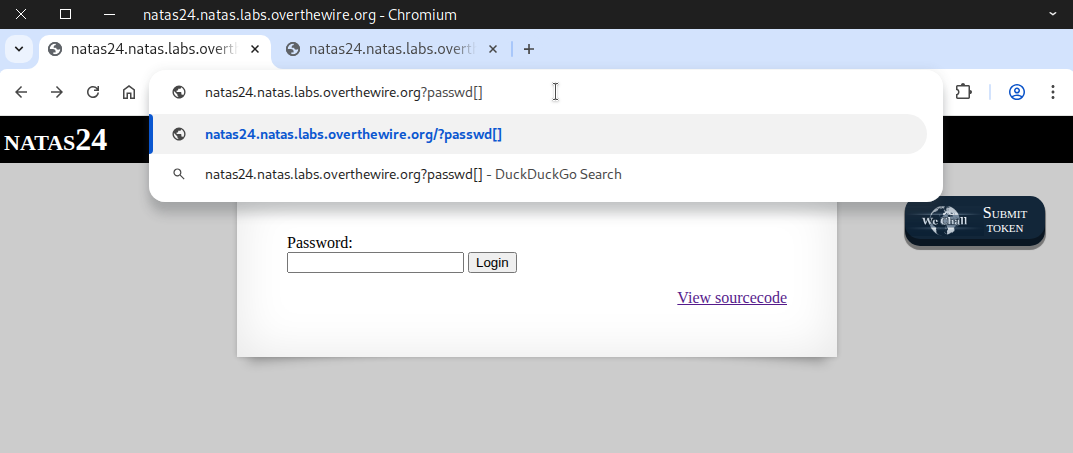The image size is (1073, 453).
Task: Select the /?passwd[] URL suggestion
Action: 353,135
